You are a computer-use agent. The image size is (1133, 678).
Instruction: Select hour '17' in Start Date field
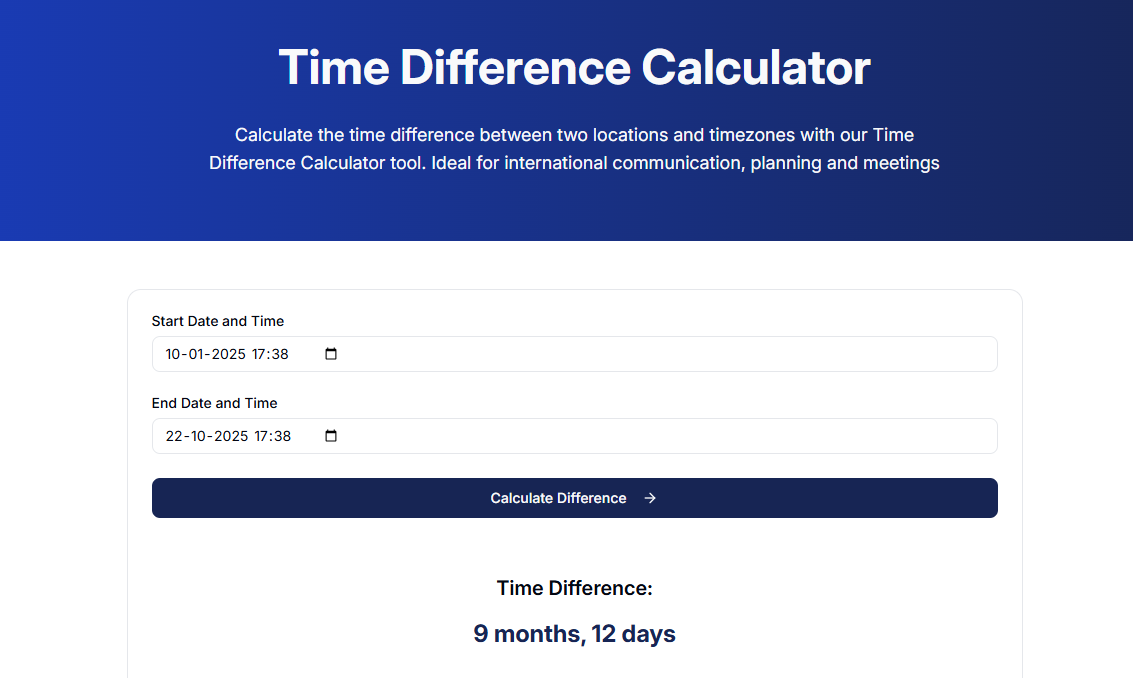[x=262, y=354]
